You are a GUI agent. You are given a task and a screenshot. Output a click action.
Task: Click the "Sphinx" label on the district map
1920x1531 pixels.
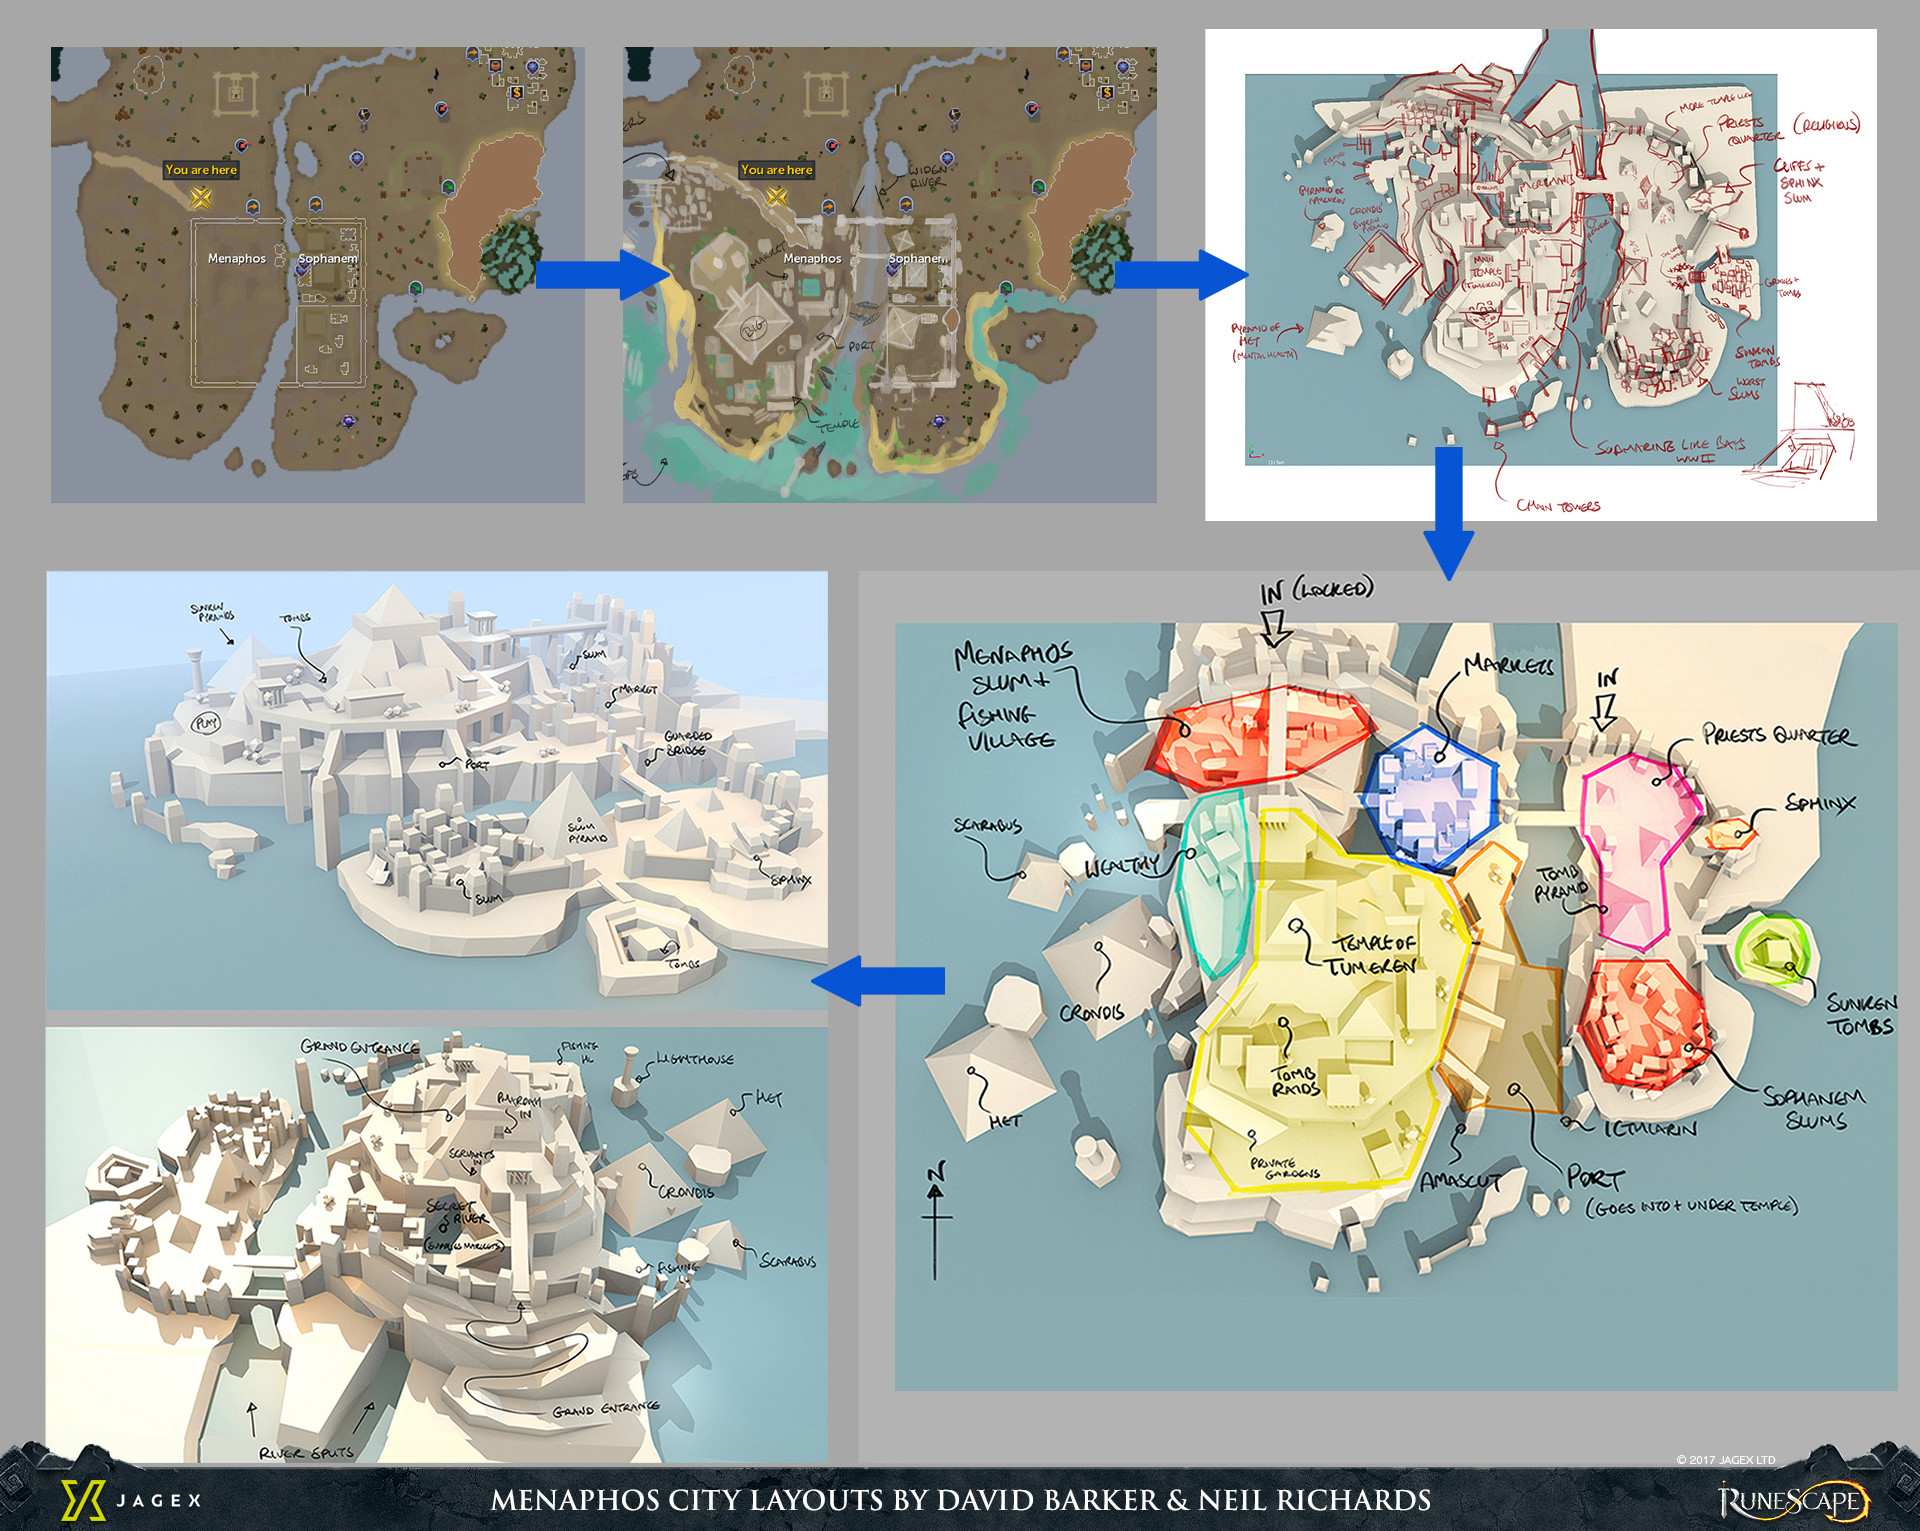[x=1820, y=803]
